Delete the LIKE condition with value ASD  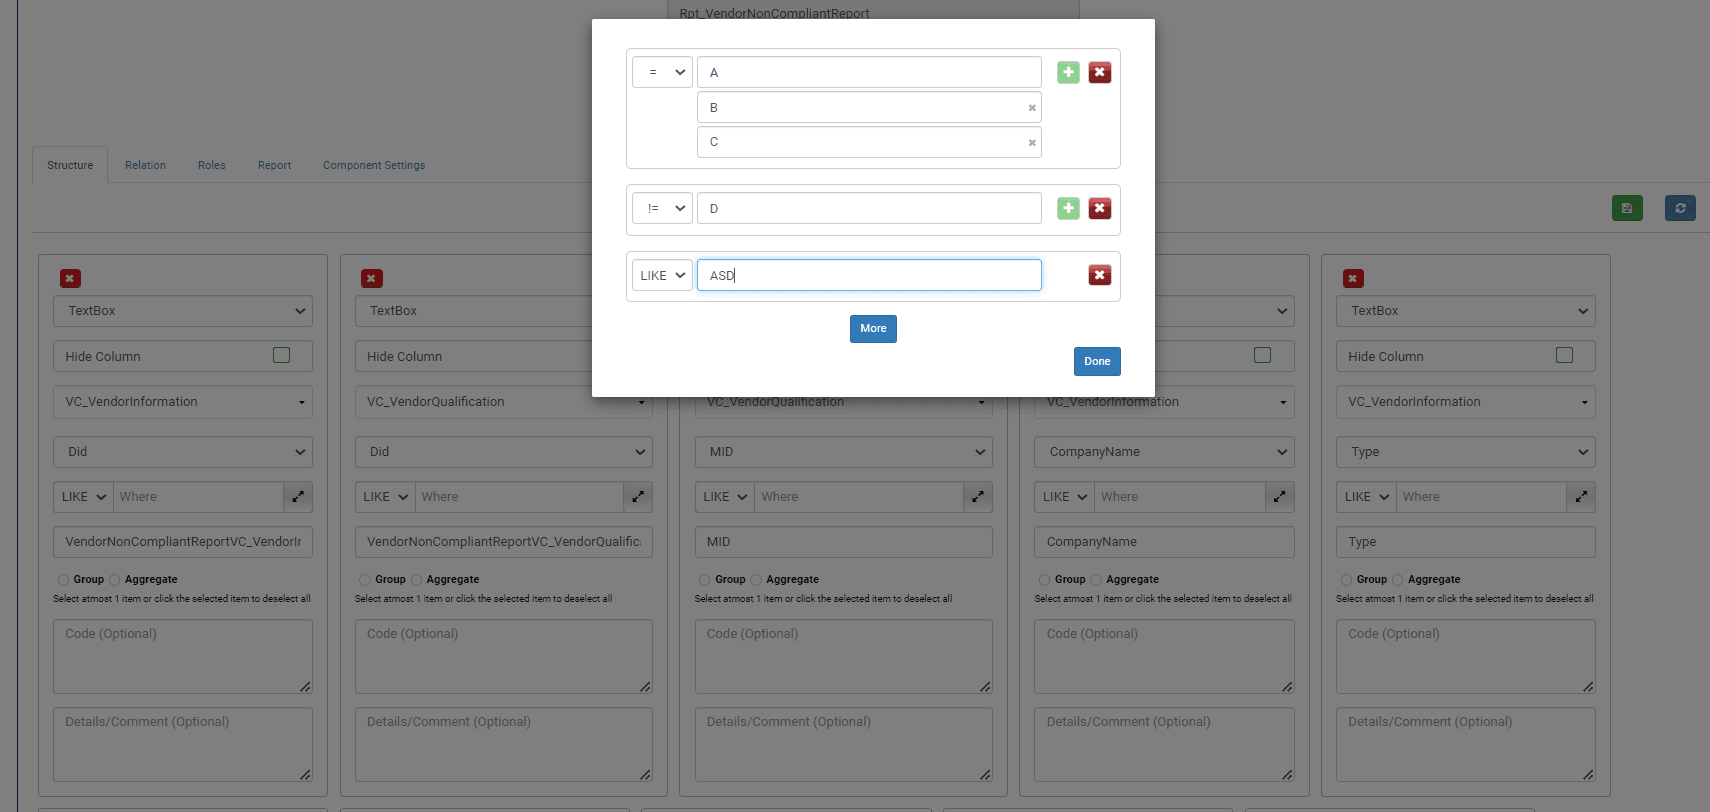tap(1100, 275)
